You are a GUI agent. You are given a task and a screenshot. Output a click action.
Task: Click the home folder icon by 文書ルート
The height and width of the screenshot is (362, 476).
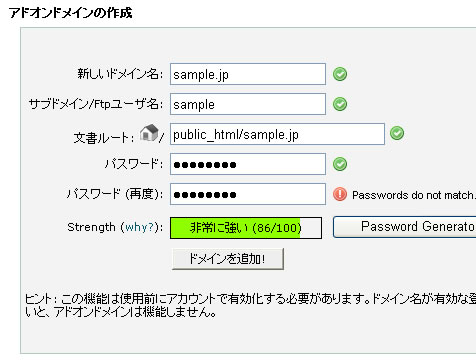coord(149,133)
